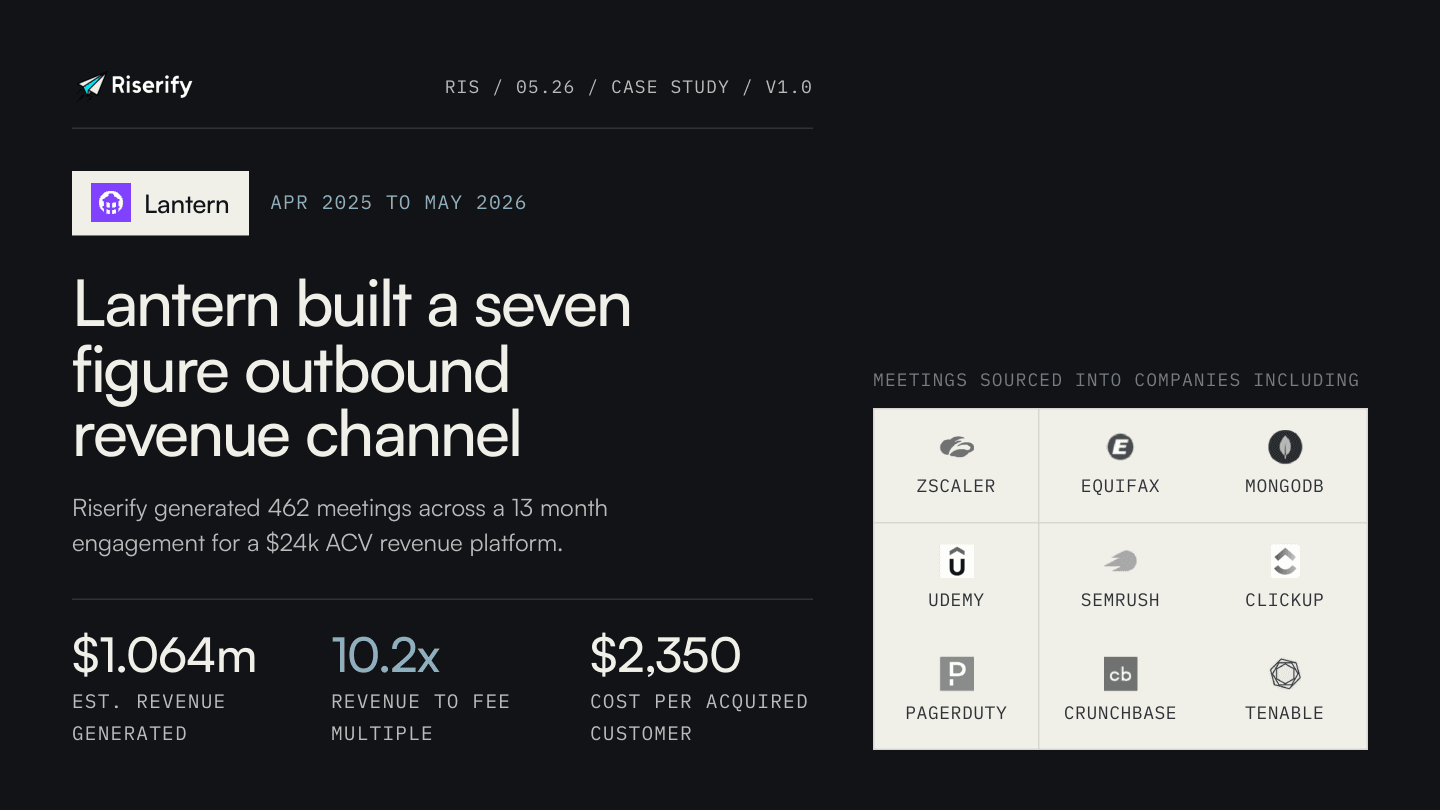Click the Meetings Sourced Into Companies heading

pos(1116,380)
